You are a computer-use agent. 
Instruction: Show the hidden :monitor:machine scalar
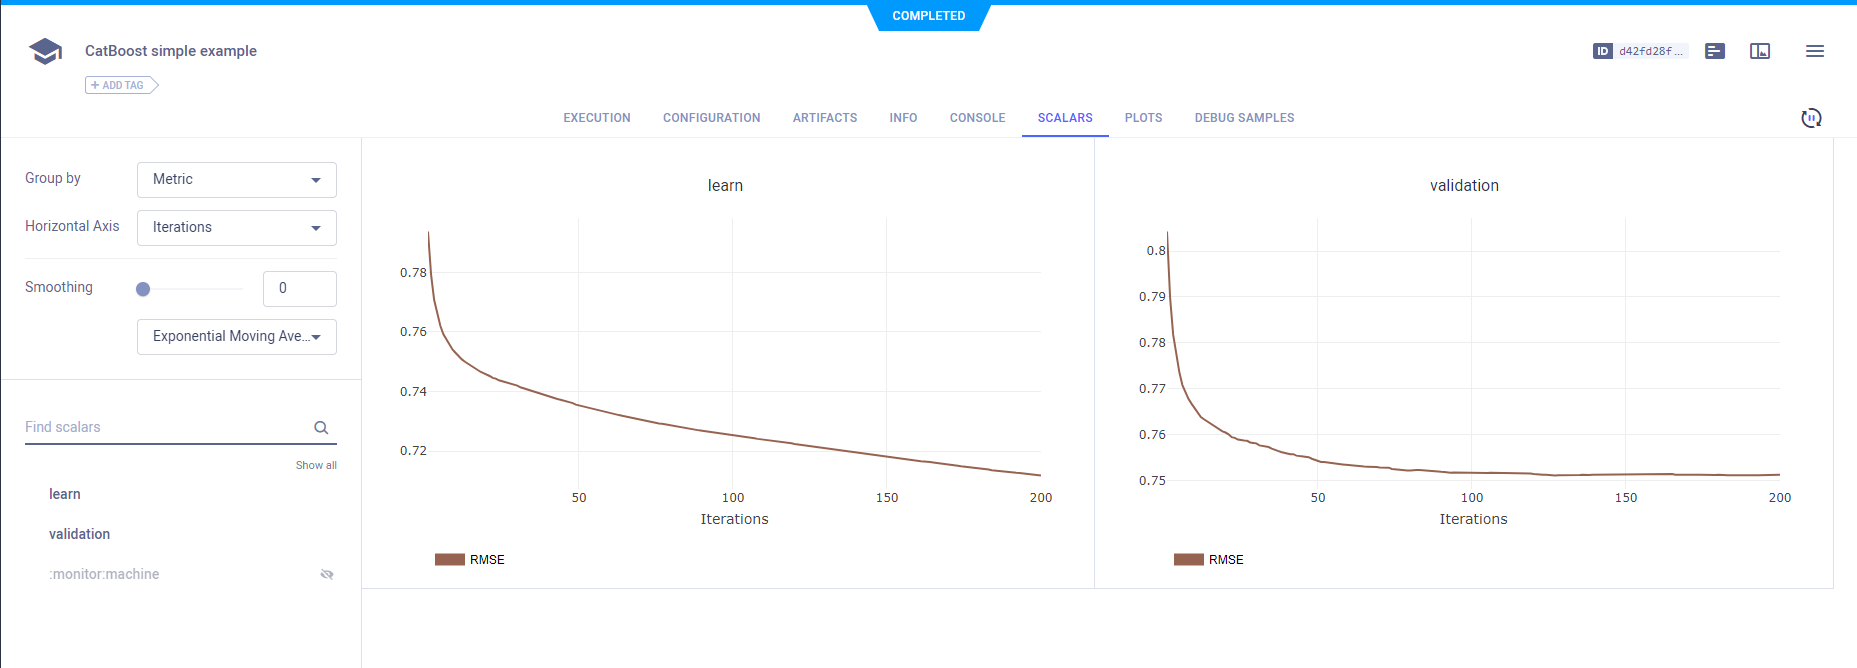click(326, 574)
